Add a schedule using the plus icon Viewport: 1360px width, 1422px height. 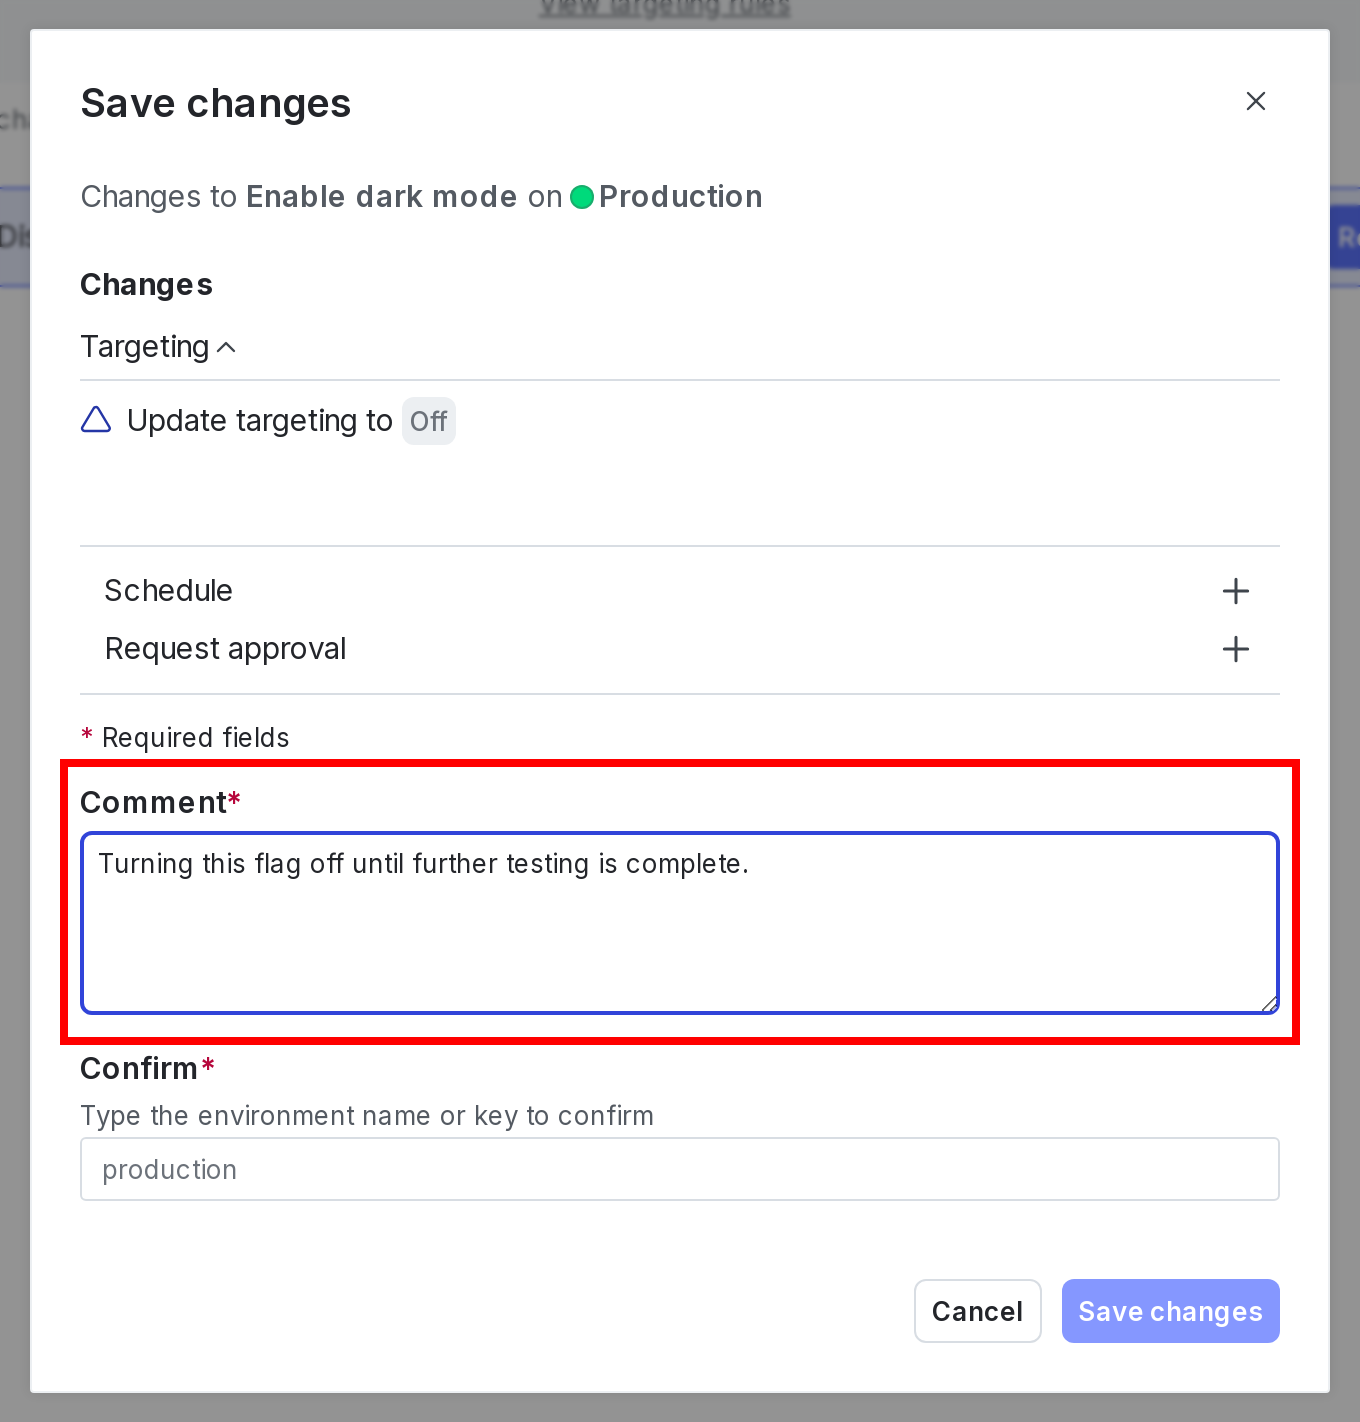tap(1236, 591)
